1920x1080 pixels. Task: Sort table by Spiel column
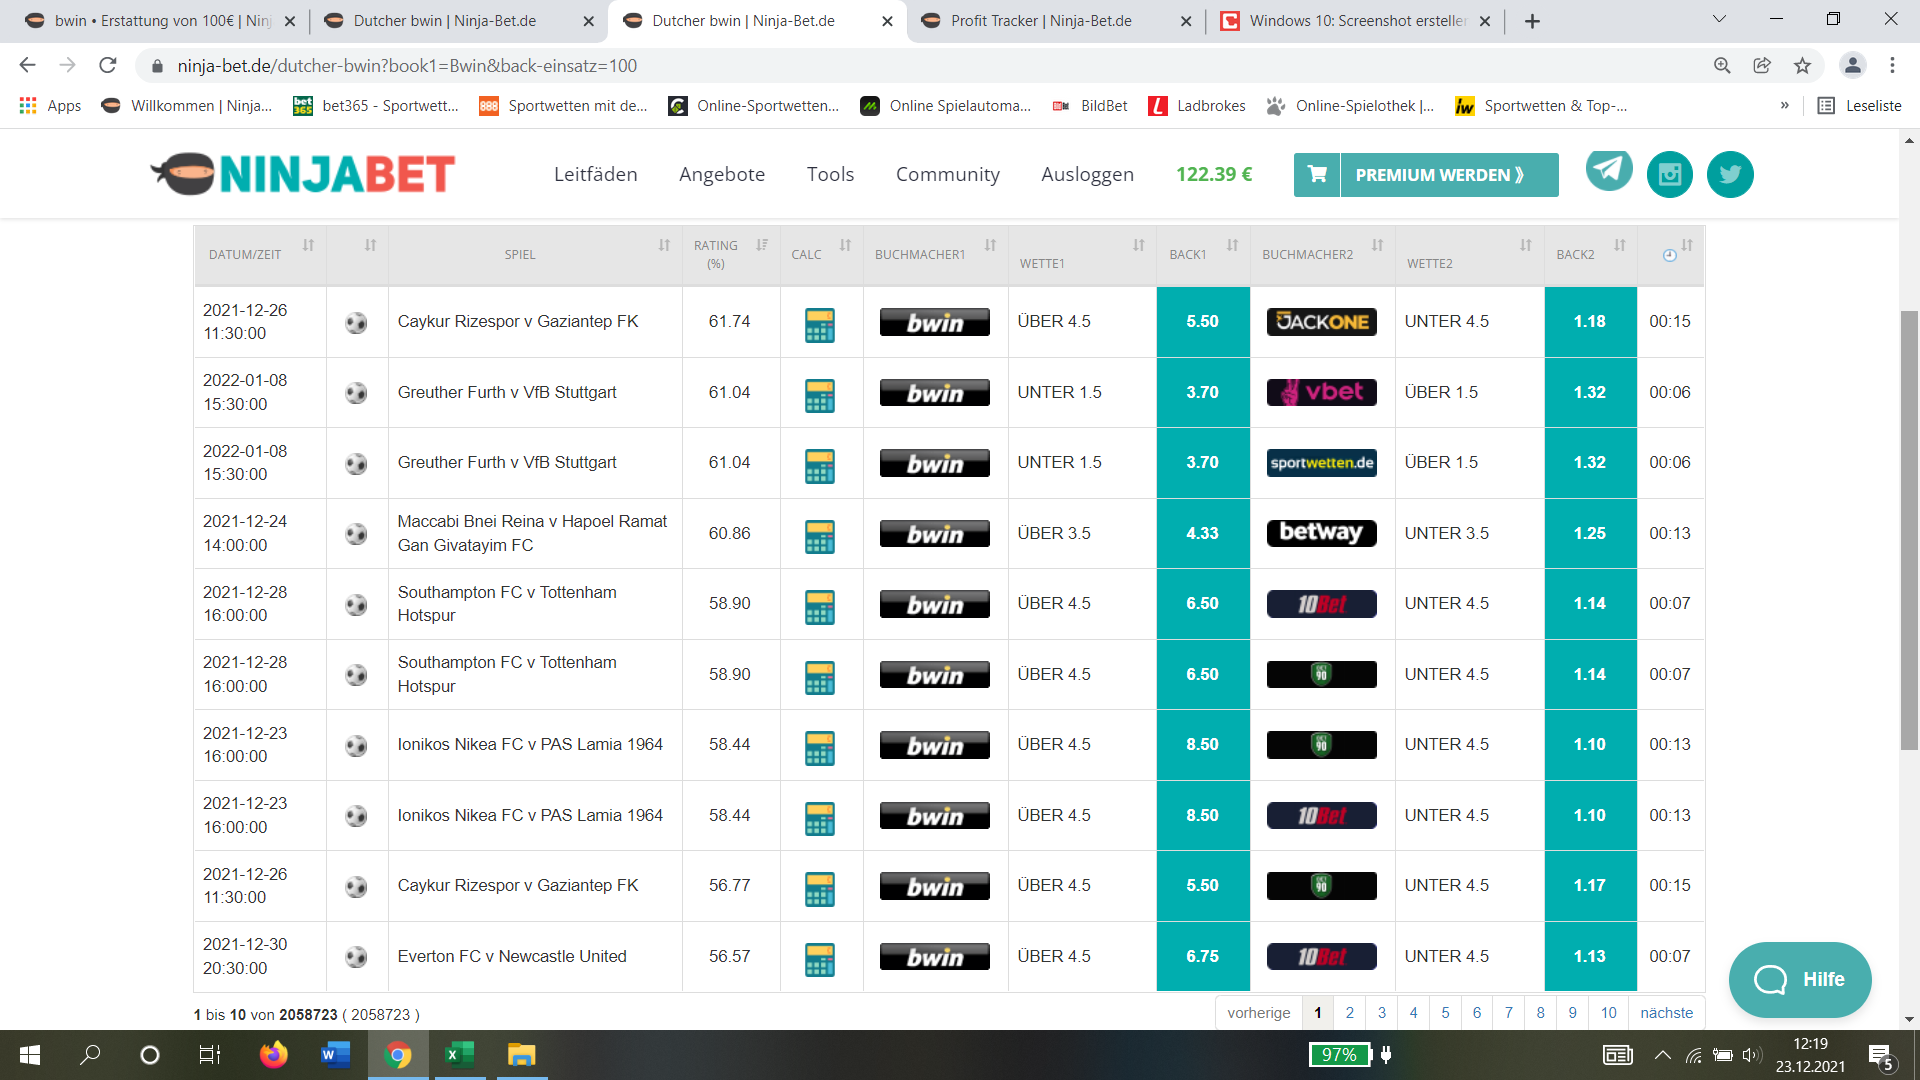pos(536,255)
